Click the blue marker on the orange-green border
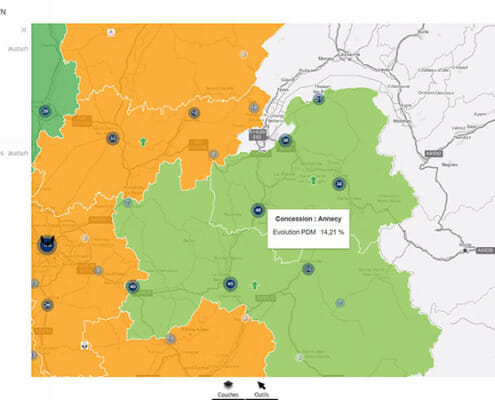The width and height of the screenshot is (495, 400). coord(133,286)
